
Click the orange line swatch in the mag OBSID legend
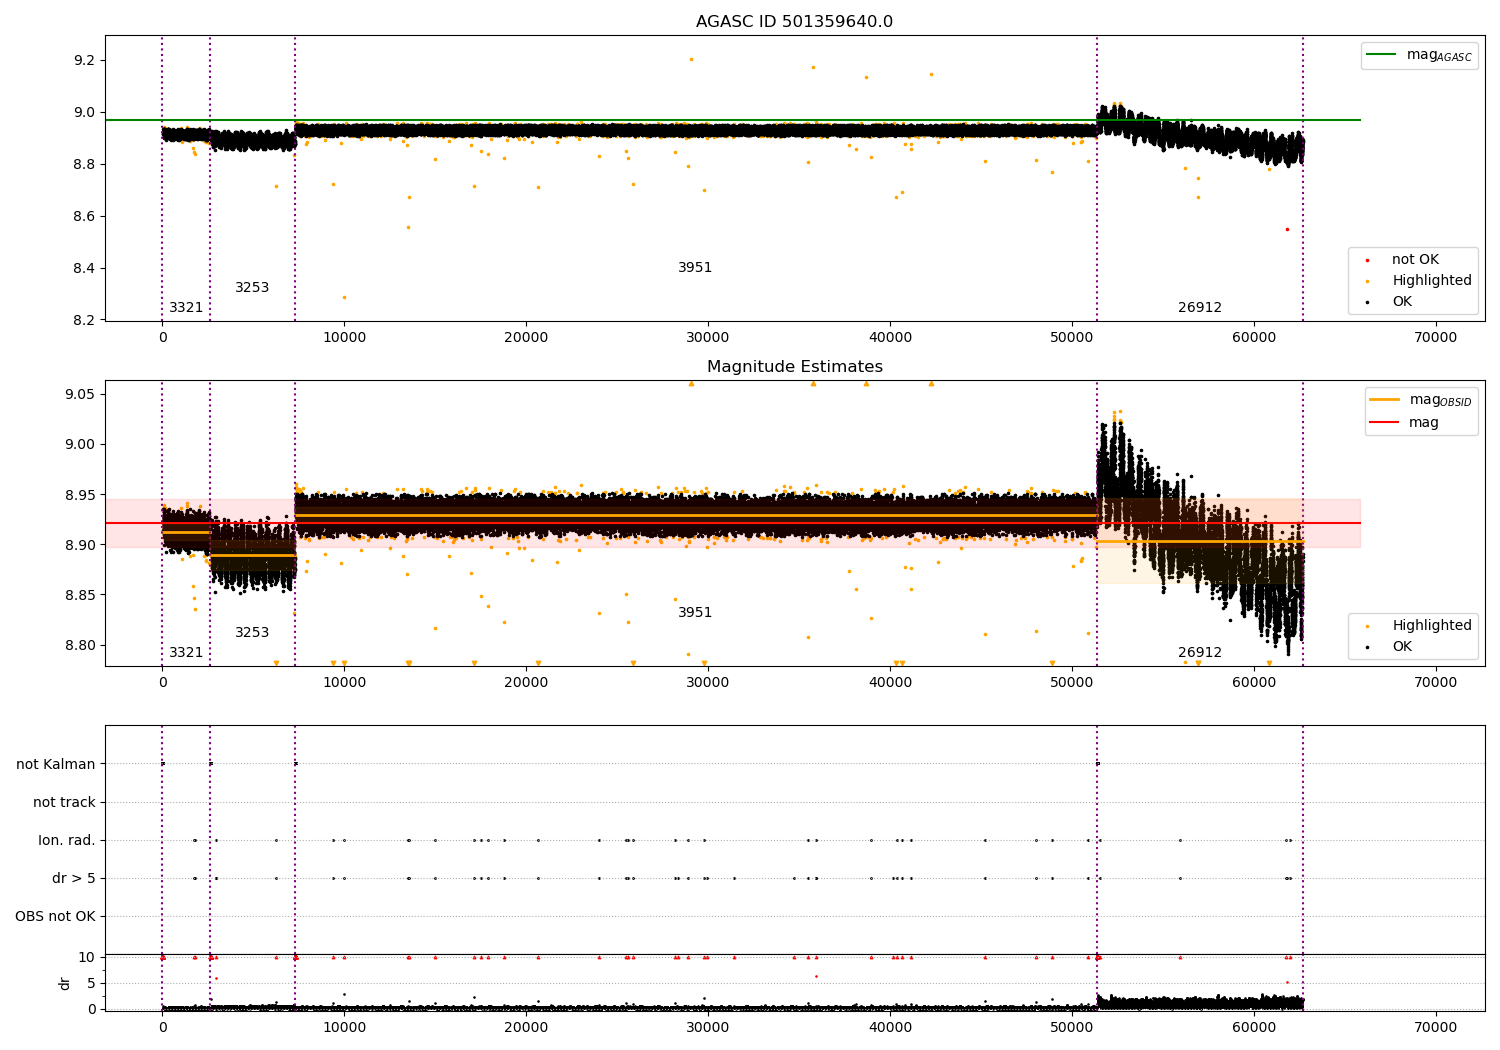[1385, 400]
